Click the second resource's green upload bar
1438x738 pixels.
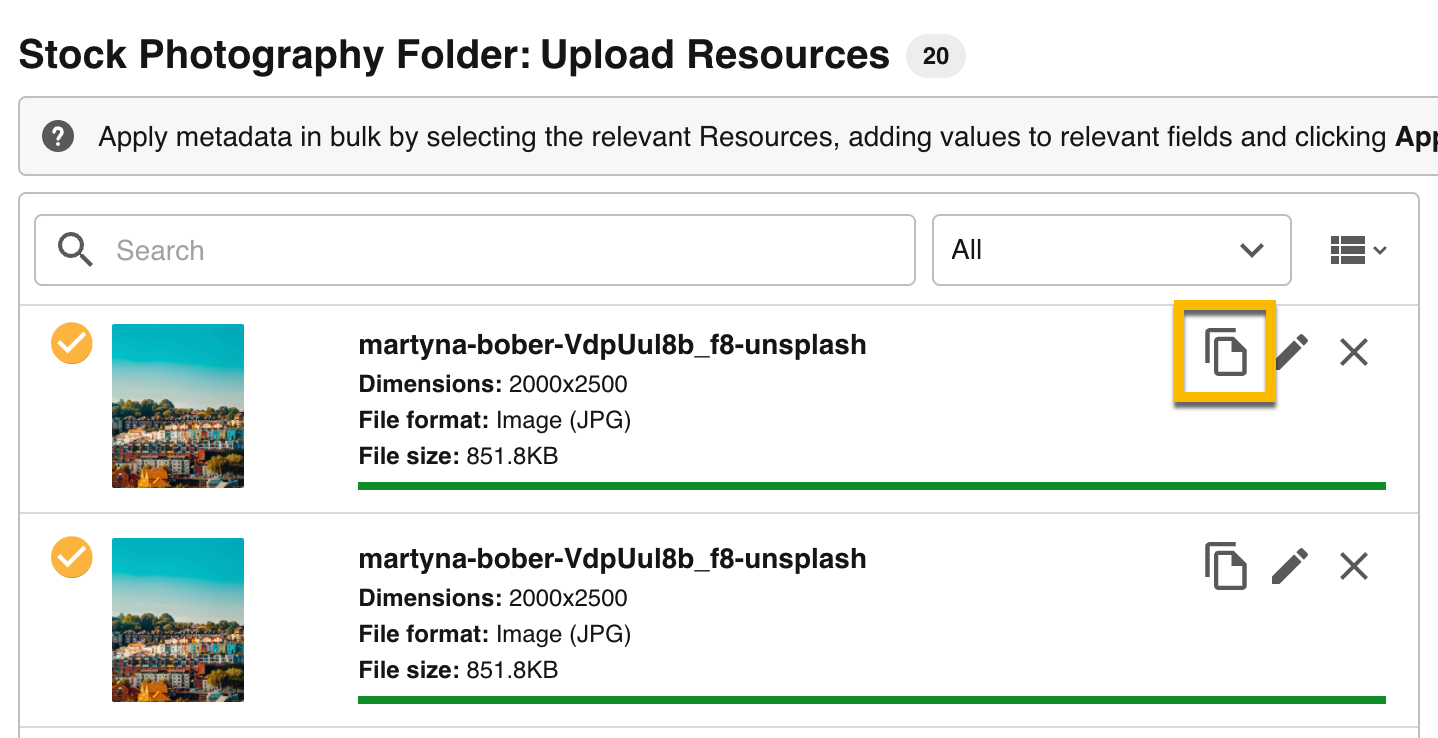point(871,700)
